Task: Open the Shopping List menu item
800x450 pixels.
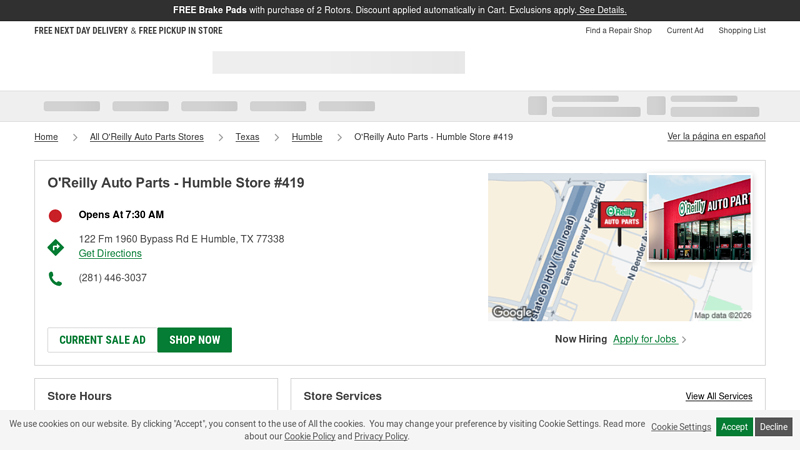Action: [x=742, y=31]
